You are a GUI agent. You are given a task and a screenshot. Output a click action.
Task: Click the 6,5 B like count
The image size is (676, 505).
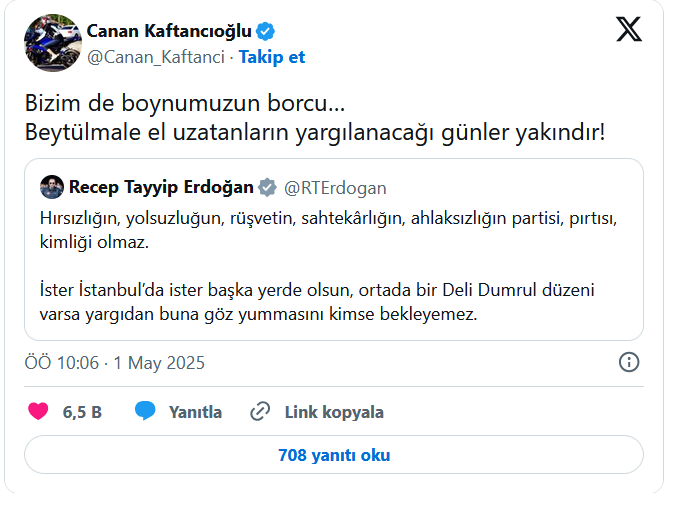(x=82, y=412)
